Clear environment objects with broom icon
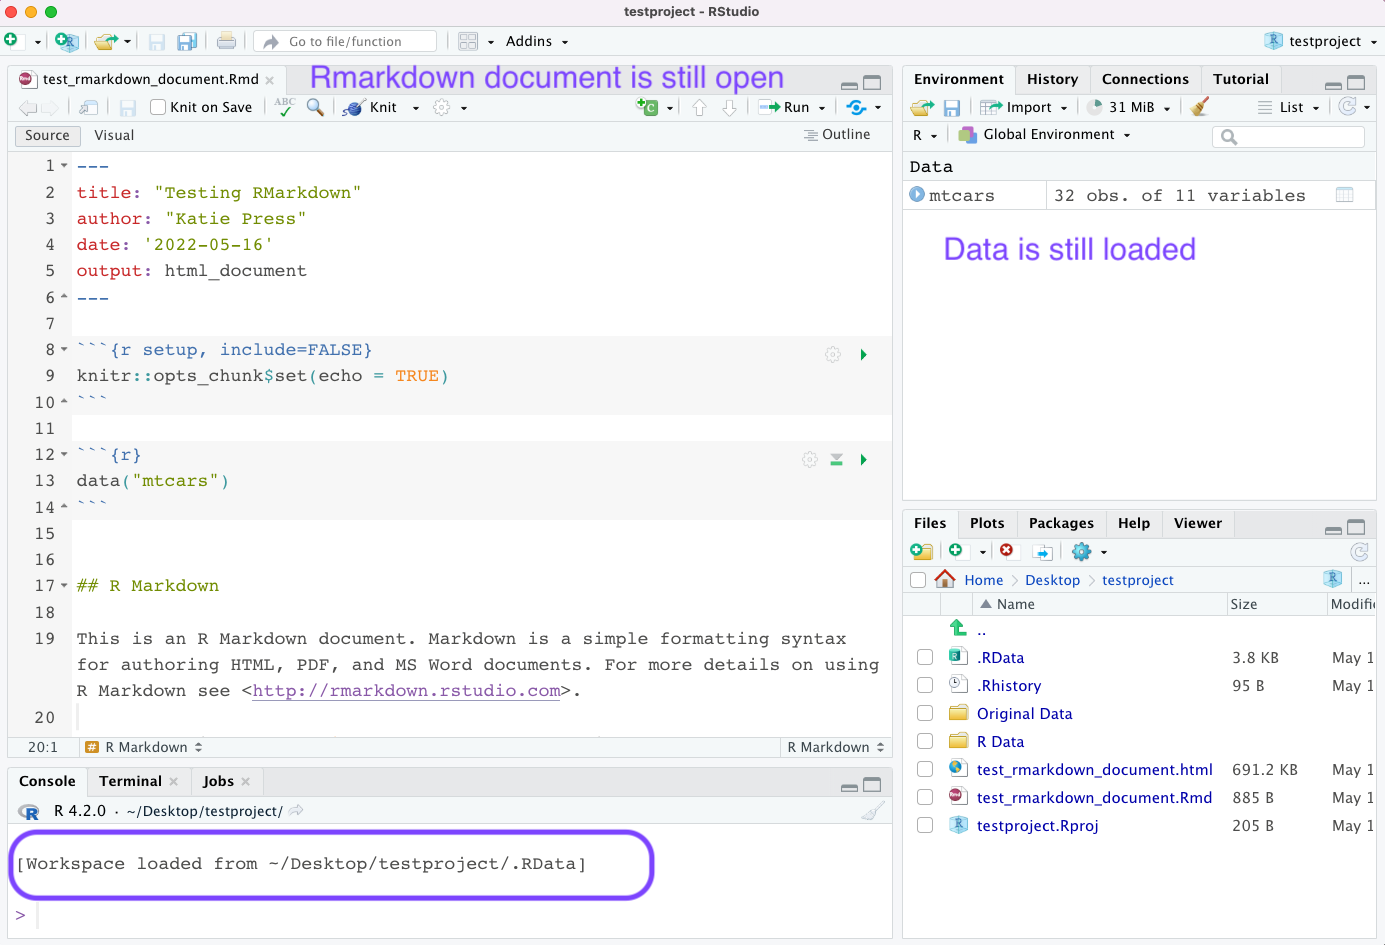Image resolution: width=1385 pixels, height=945 pixels. coord(1200,107)
